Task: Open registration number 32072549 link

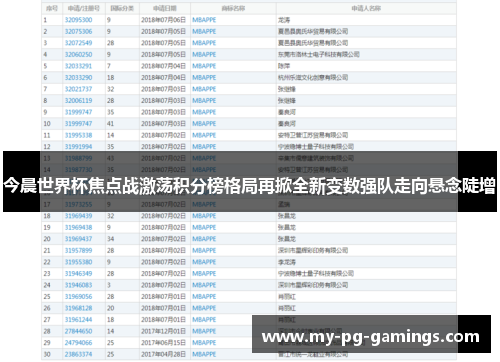Action: pos(78,43)
